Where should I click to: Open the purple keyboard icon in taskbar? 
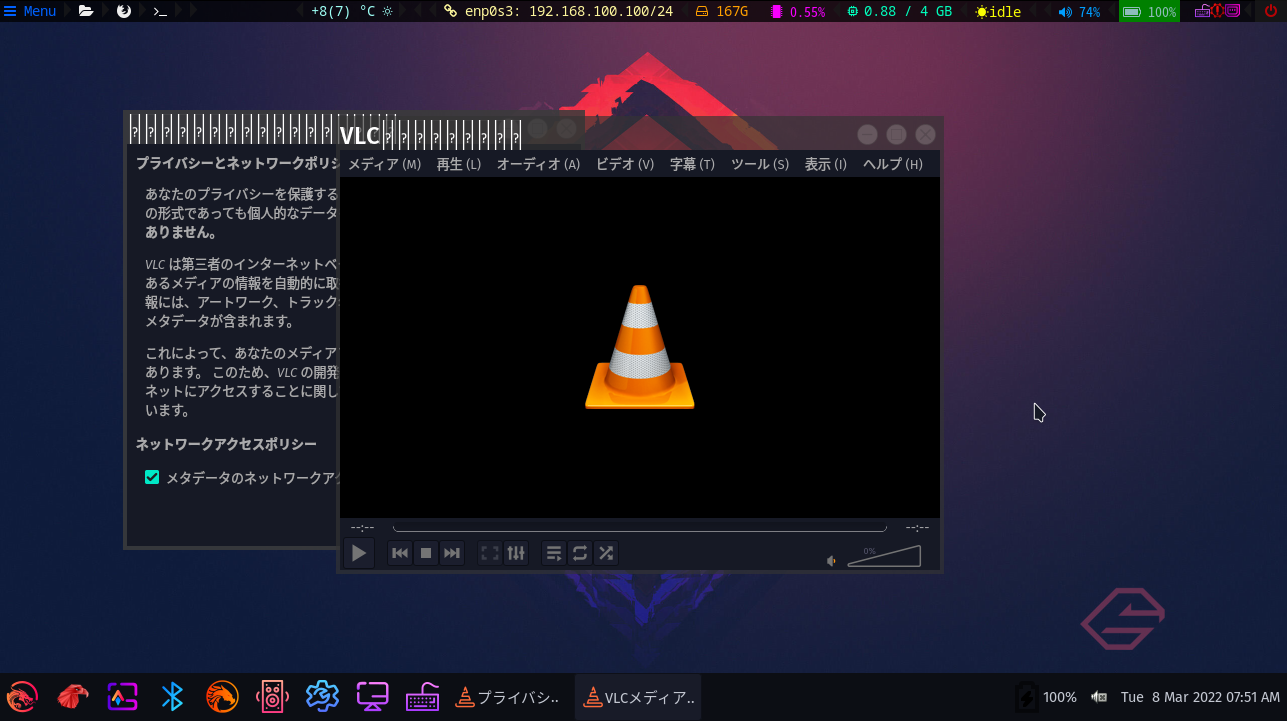[x=423, y=696]
